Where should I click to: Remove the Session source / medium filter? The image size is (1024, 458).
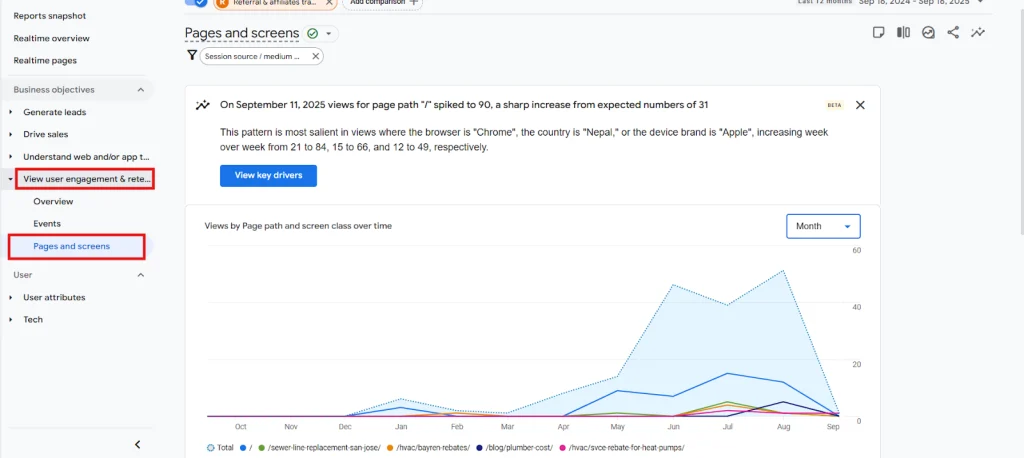click(x=316, y=57)
